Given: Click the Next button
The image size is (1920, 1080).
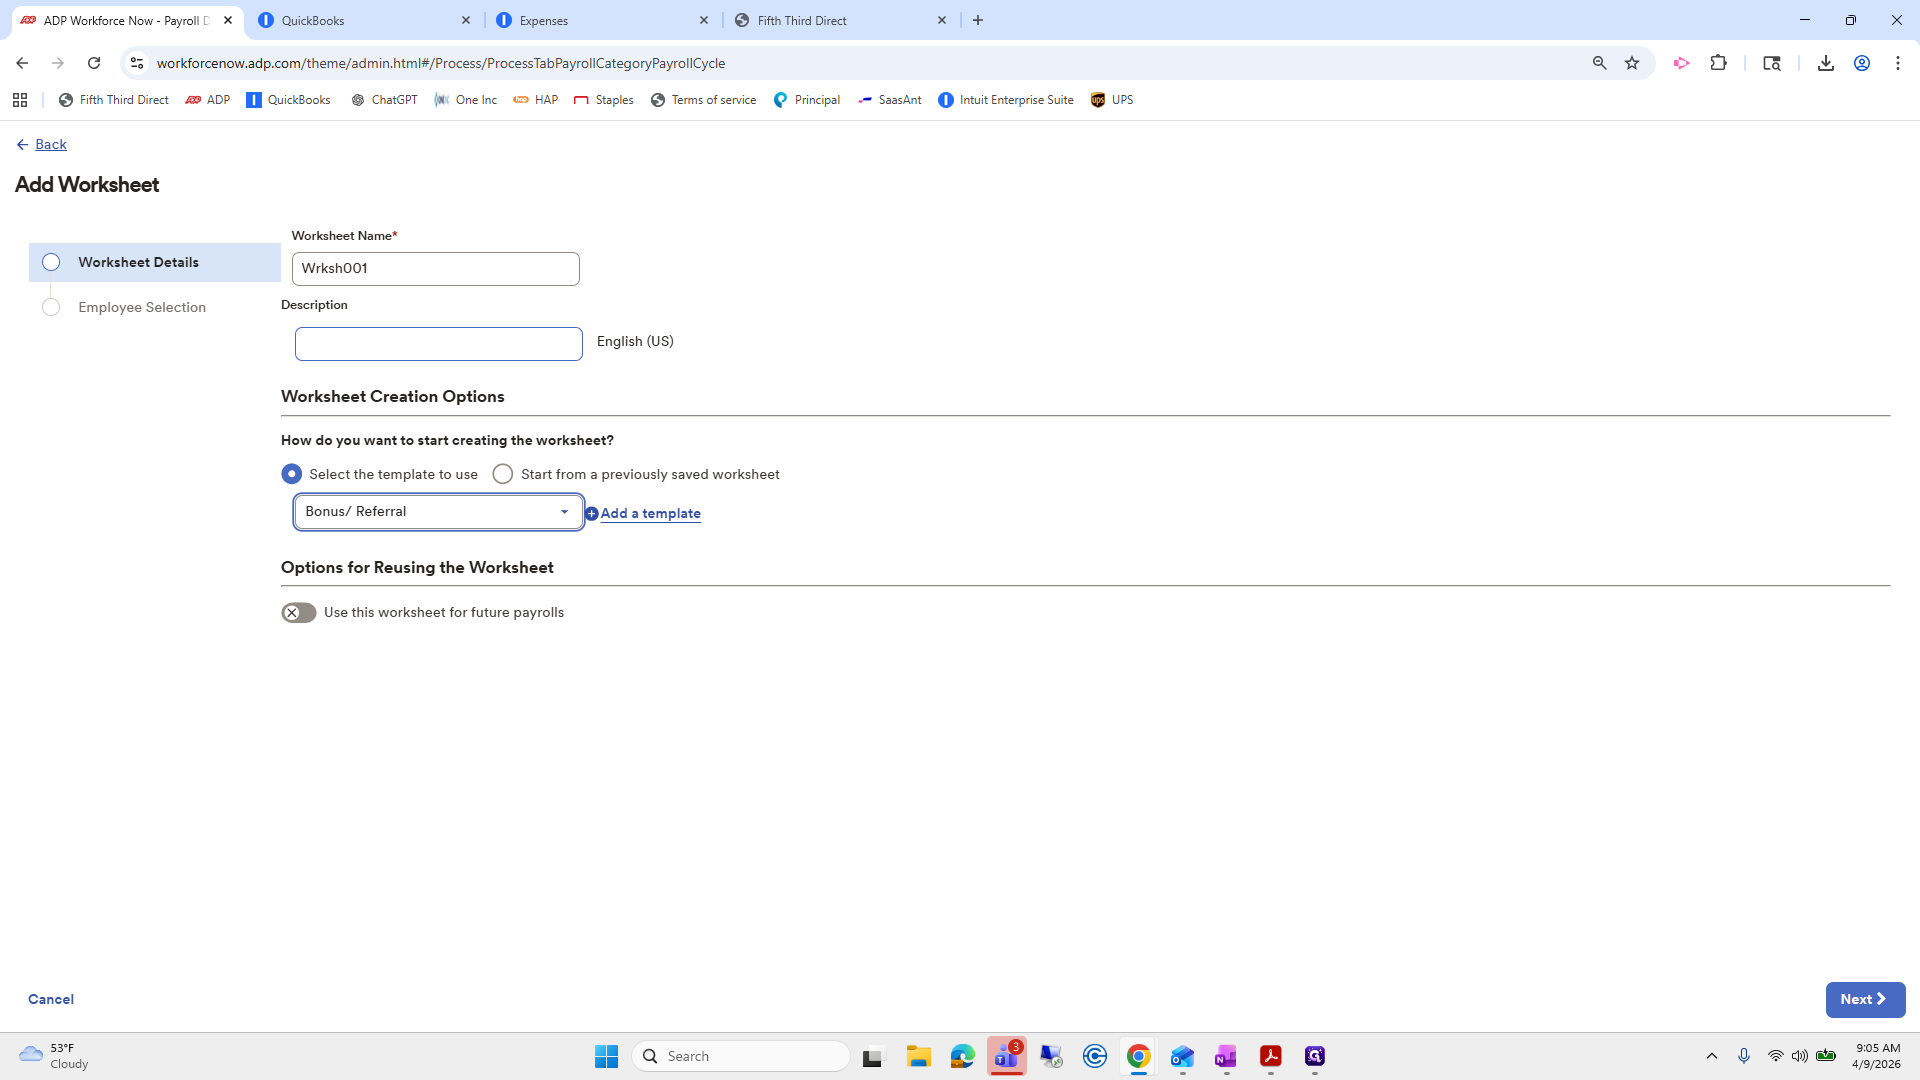Looking at the screenshot, I should click(x=1865, y=999).
